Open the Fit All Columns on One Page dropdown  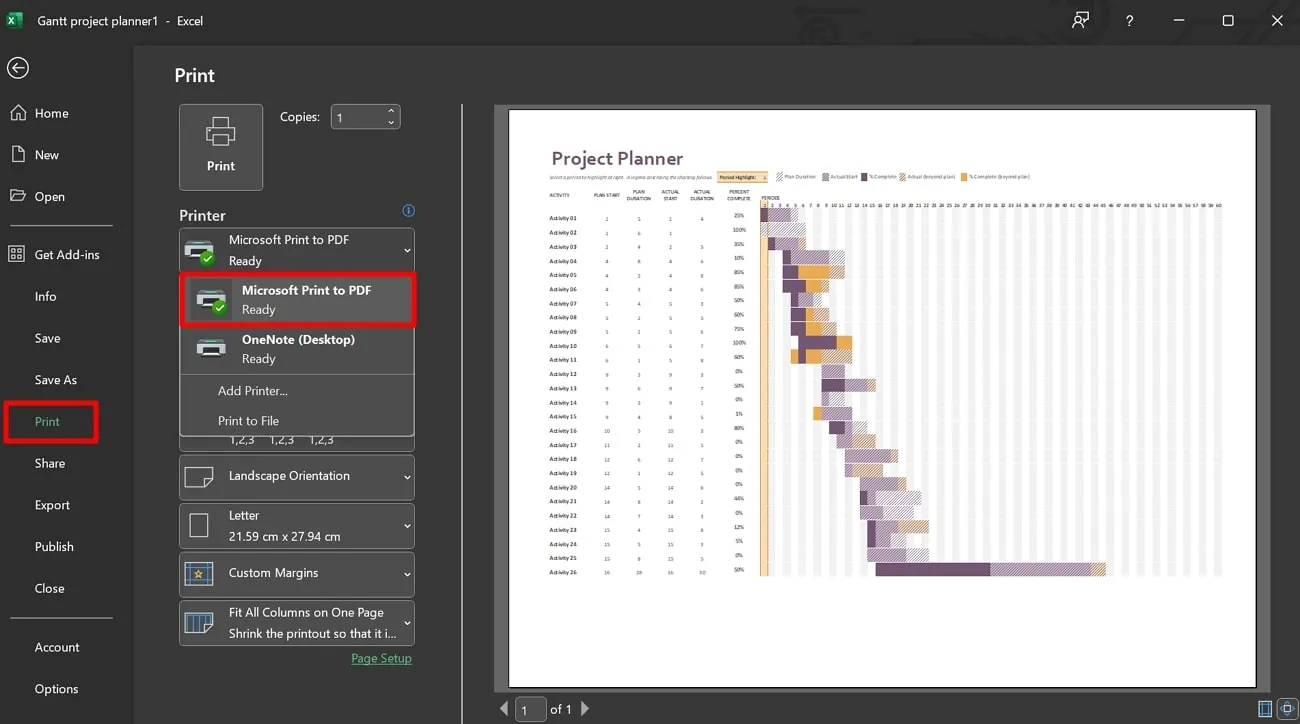(x=297, y=622)
